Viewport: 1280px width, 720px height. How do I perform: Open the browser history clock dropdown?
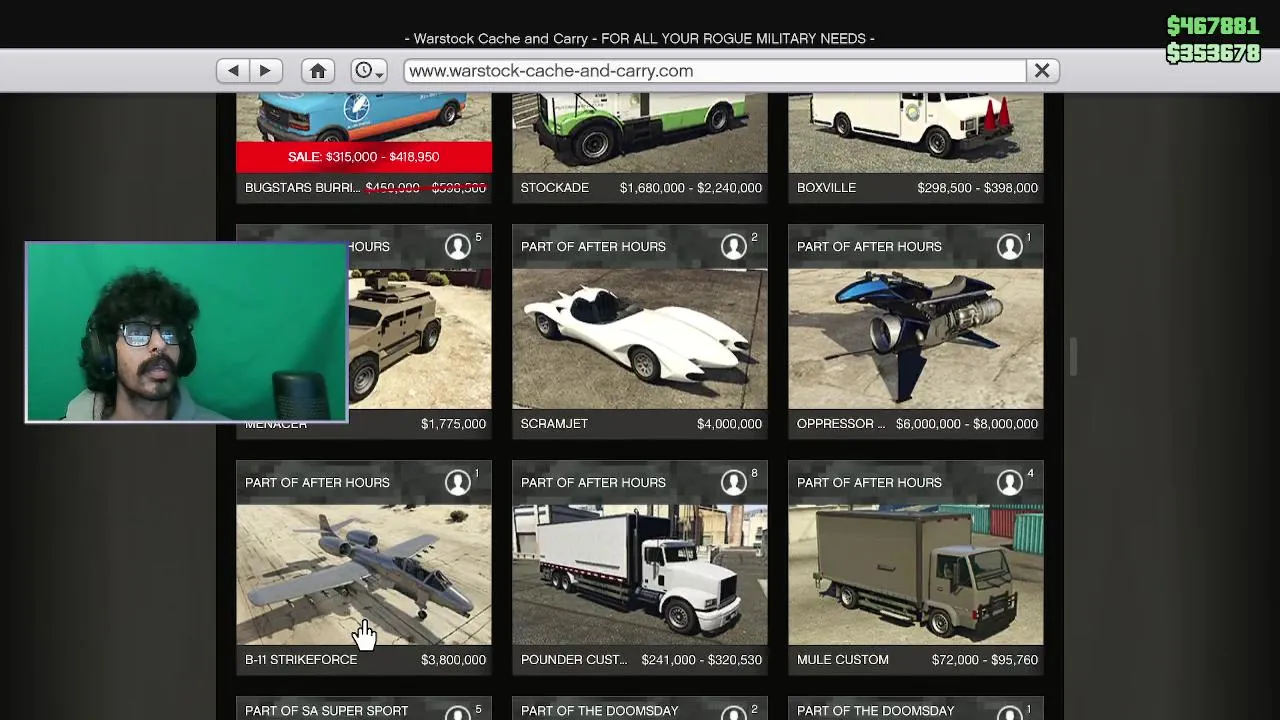pos(369,71)
